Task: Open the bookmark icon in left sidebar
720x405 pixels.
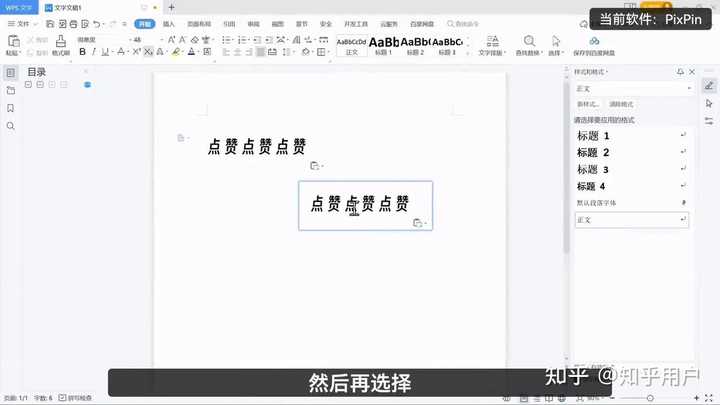Action: [11, 108]
